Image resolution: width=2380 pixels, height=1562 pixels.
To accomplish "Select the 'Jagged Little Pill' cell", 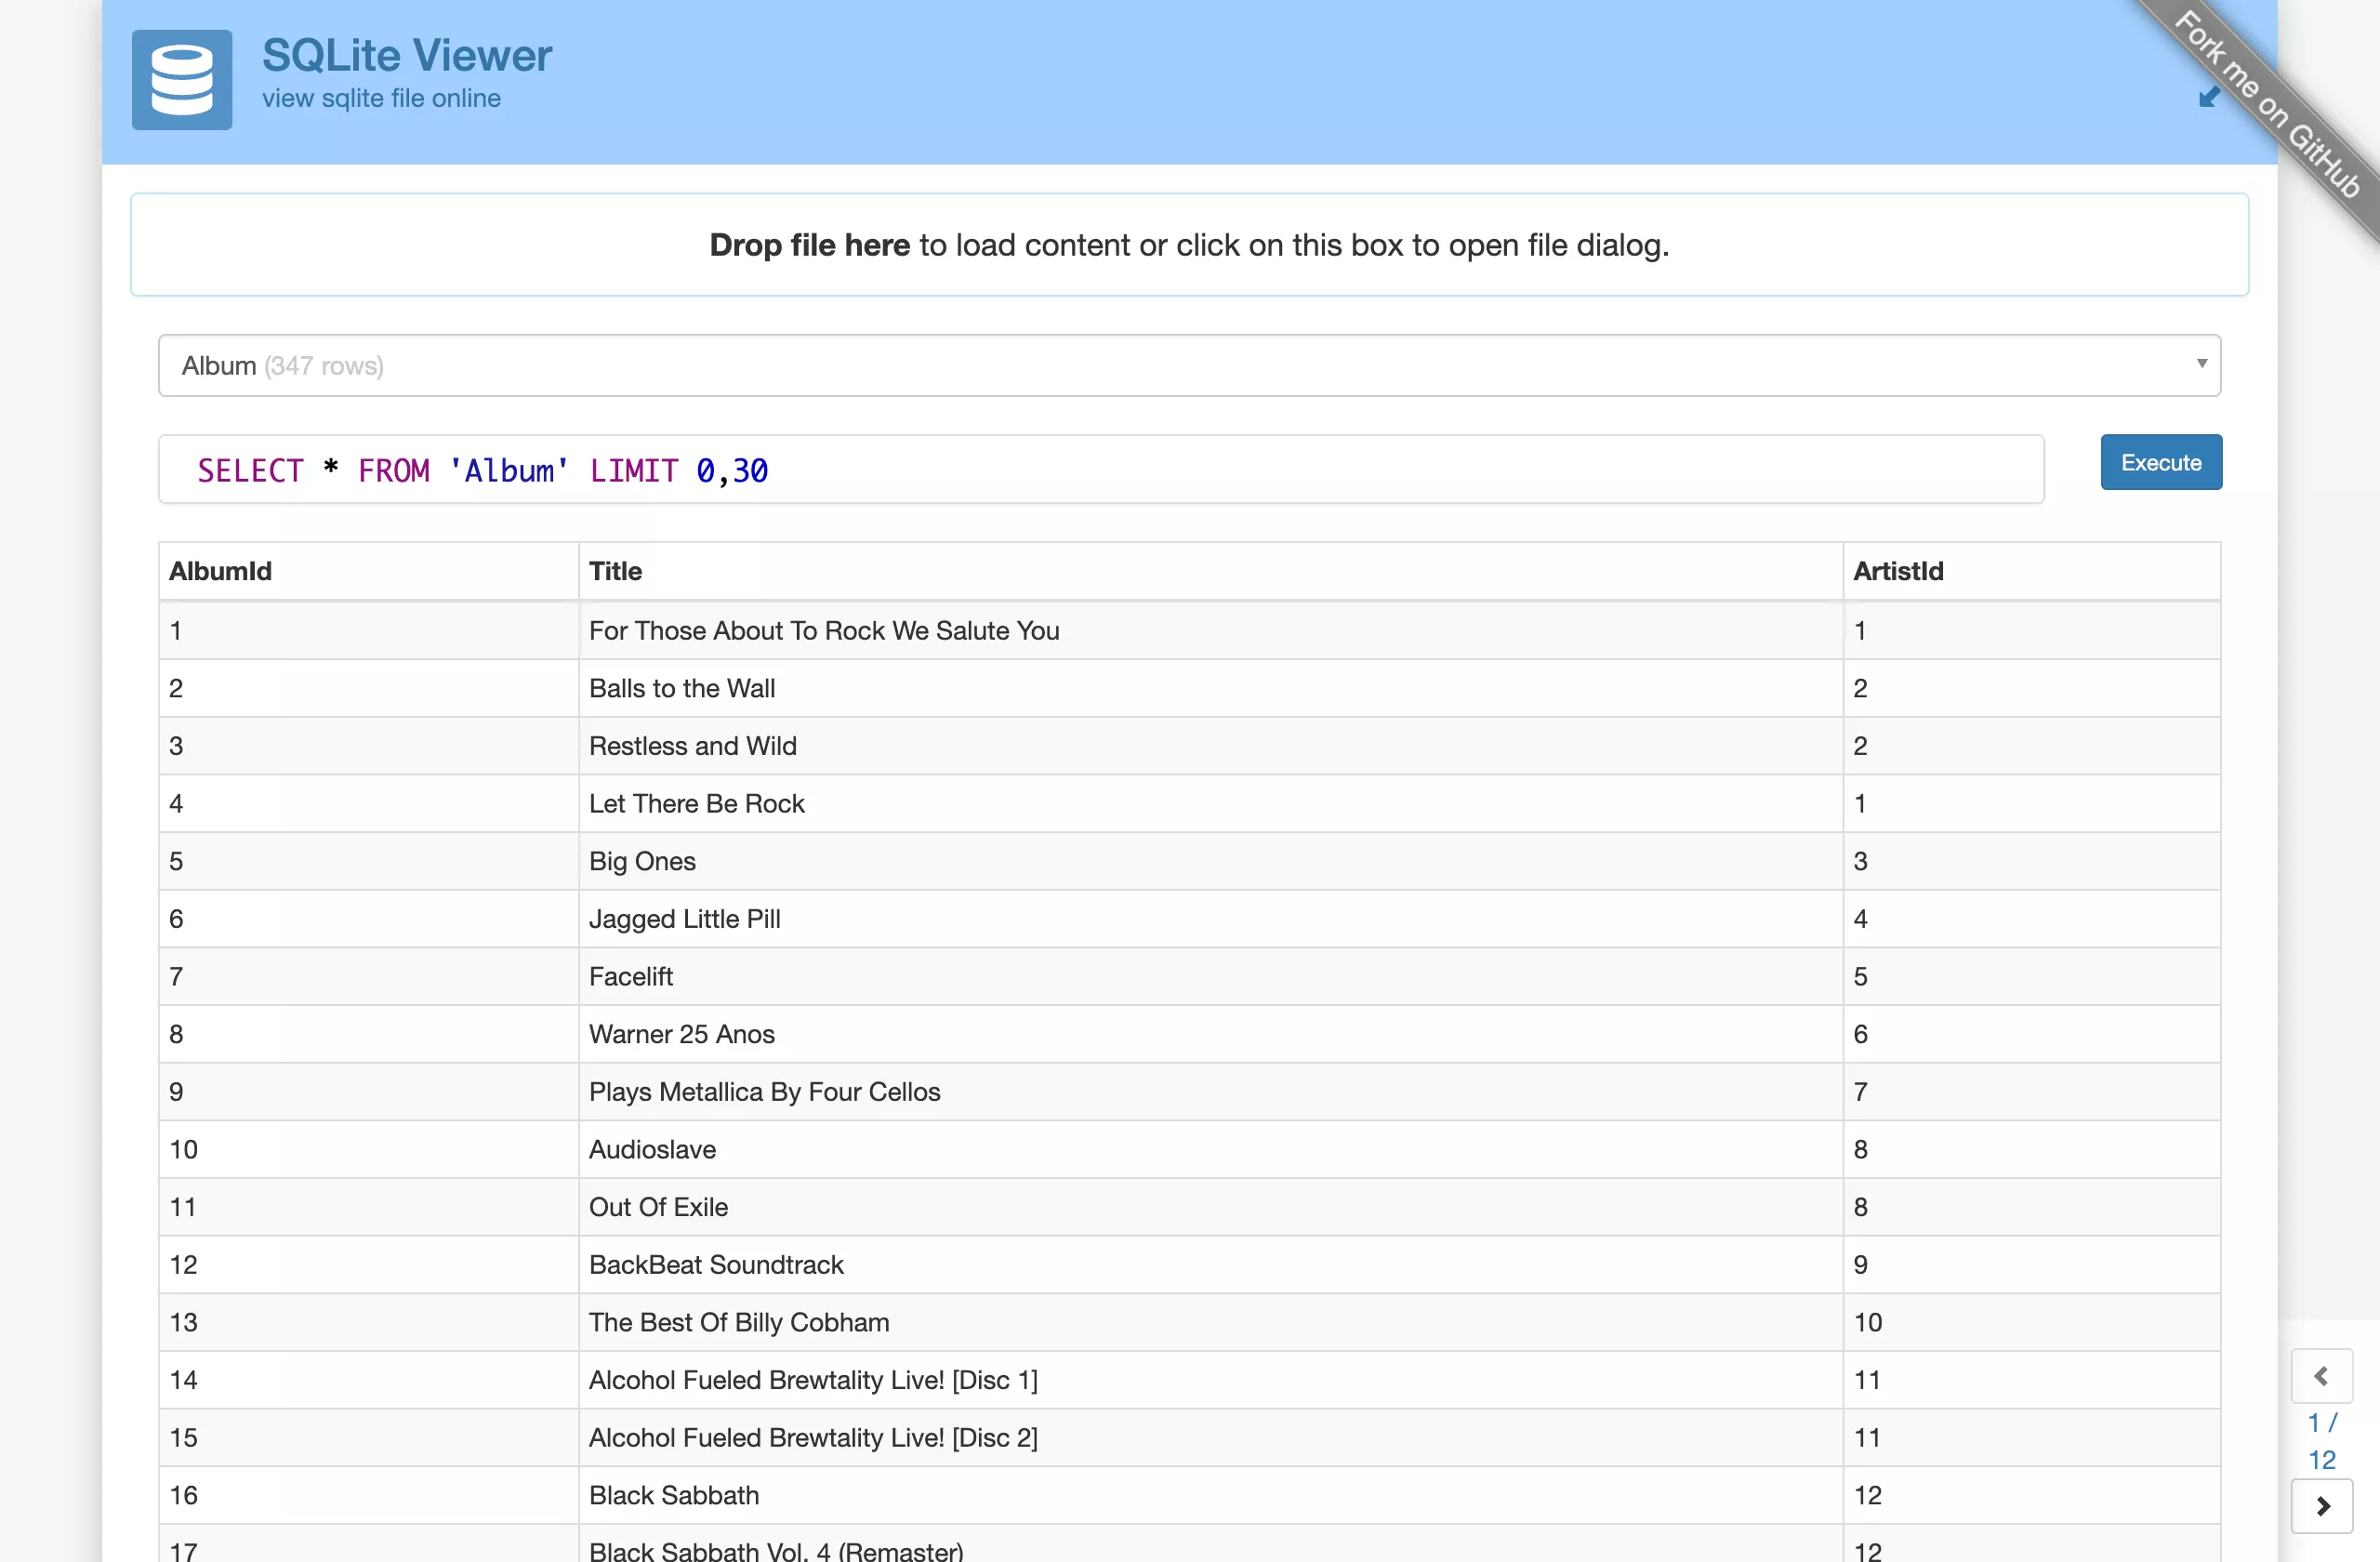I will tap(1210, 919).
